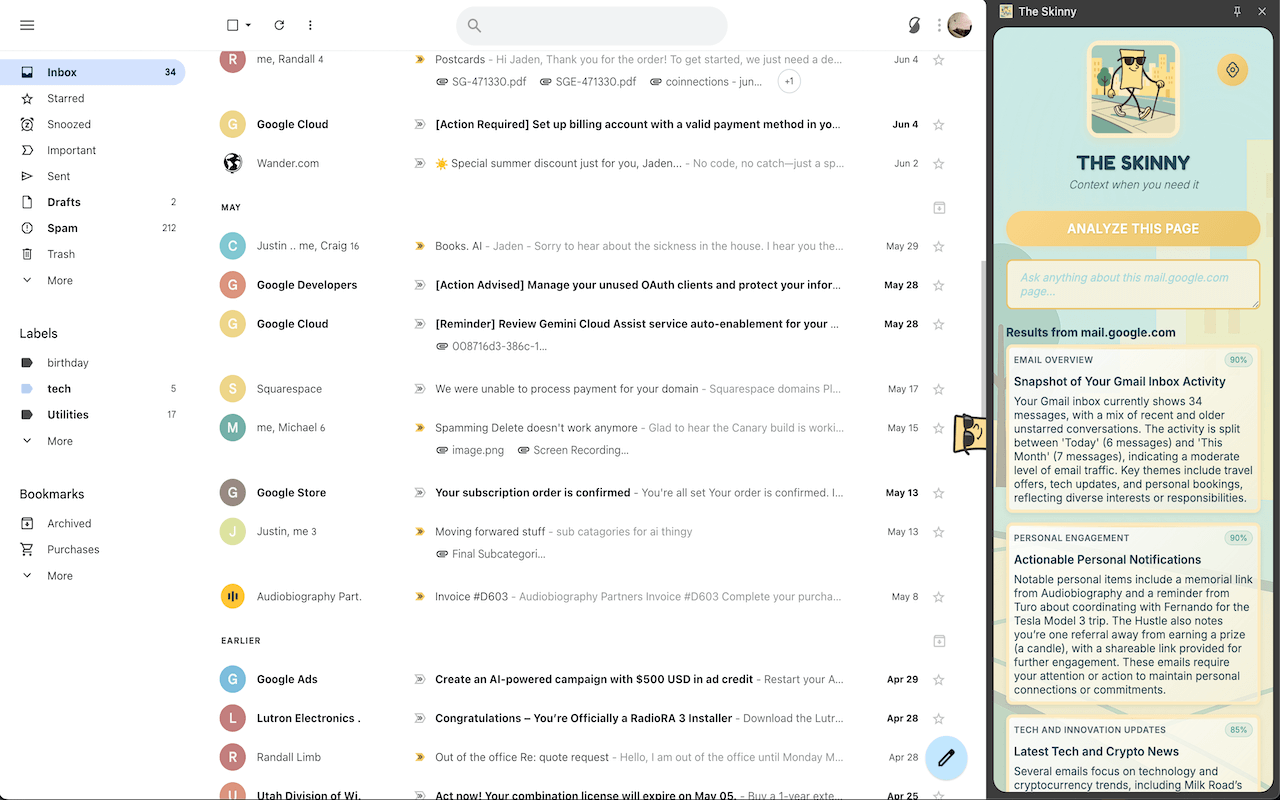Click The Skinny walking mascot logo
Image resolution: width=1280 pixels, height=800 pixels.
point(1133,89)
